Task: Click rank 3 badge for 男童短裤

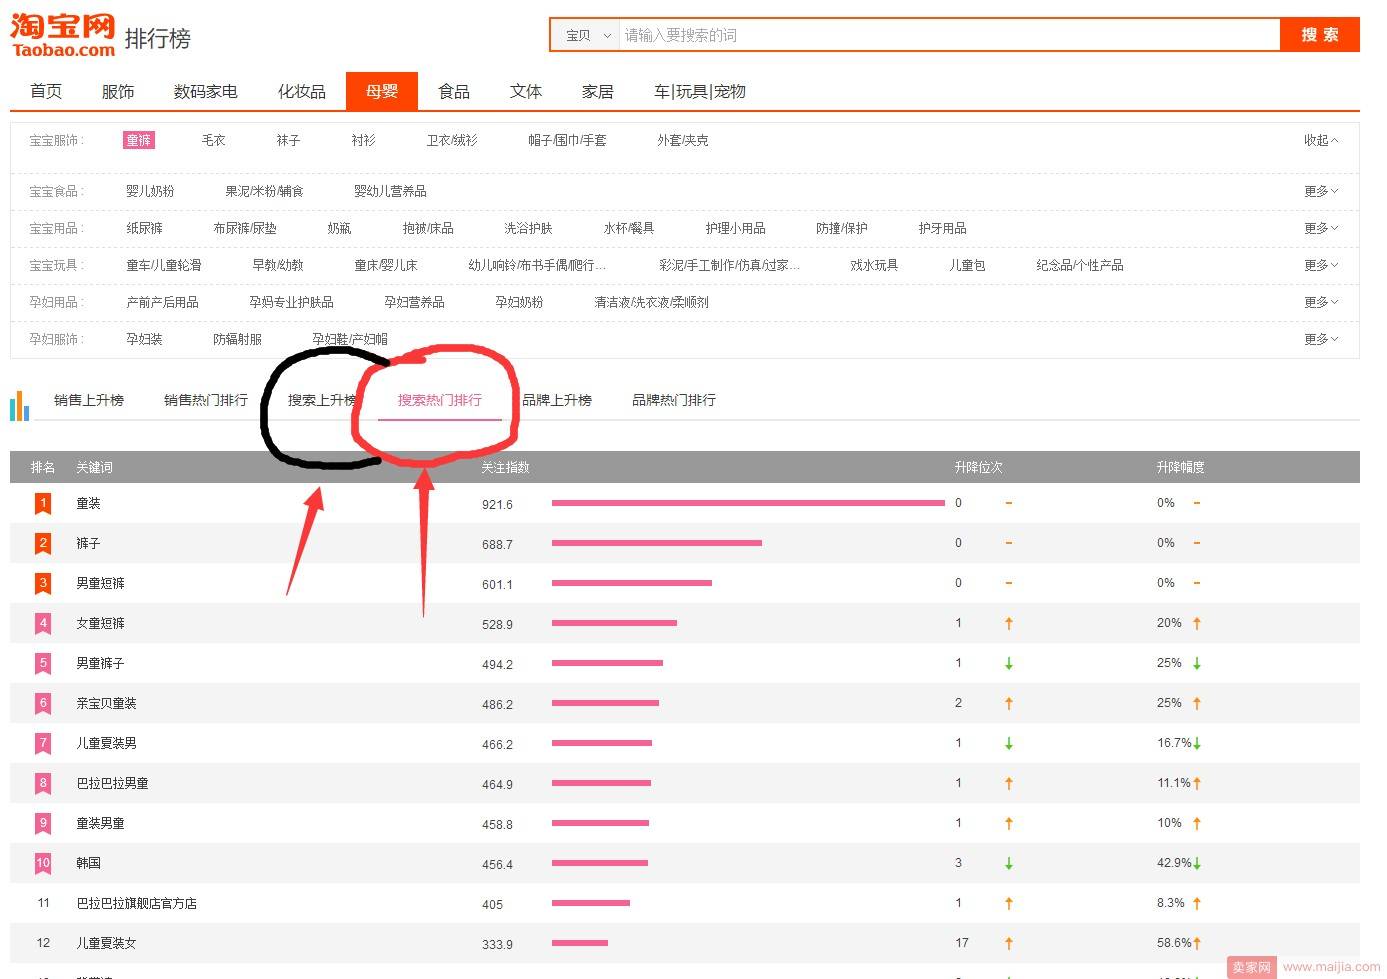Action: click(43, 584)
